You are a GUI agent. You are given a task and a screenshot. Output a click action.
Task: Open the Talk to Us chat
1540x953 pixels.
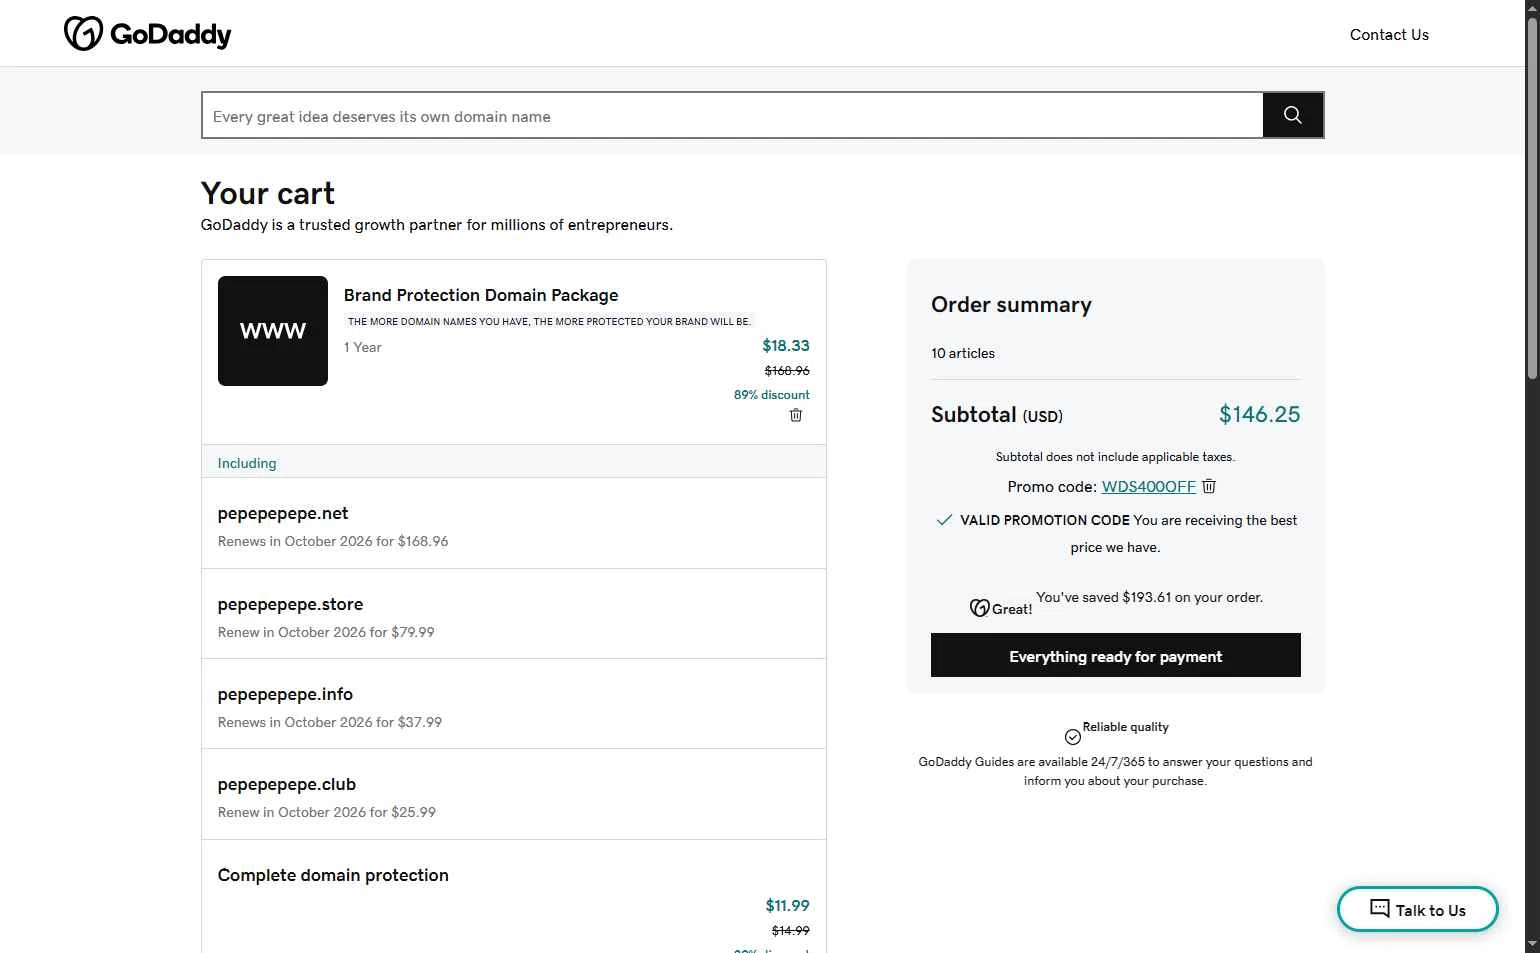[x=1417, y=909]
